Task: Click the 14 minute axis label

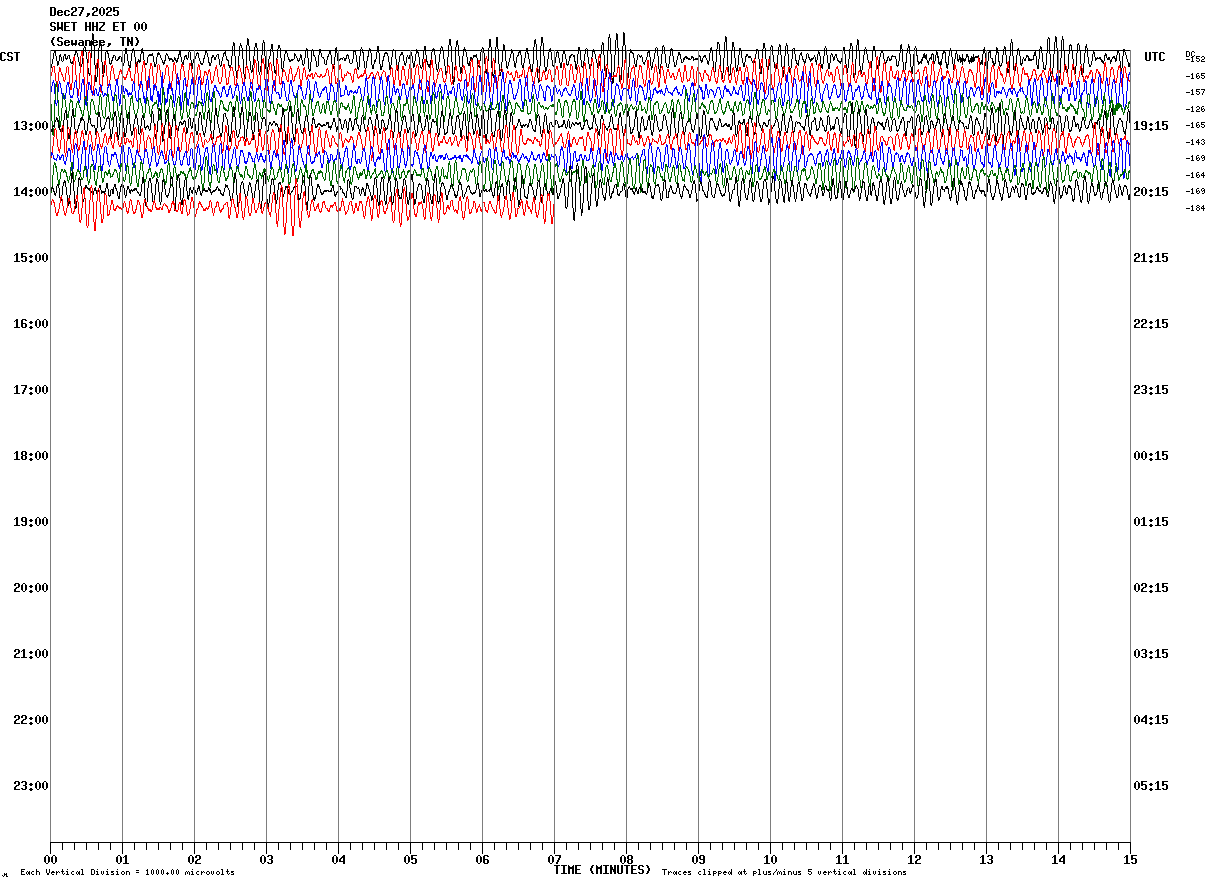Action: click(1058, 860)
